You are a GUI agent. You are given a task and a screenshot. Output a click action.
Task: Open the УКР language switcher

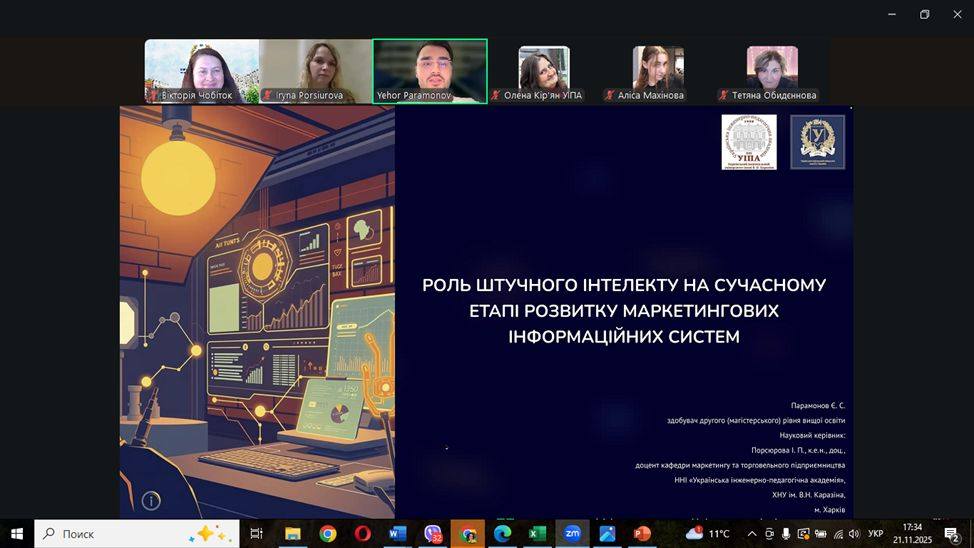click(x=875, y=534)
